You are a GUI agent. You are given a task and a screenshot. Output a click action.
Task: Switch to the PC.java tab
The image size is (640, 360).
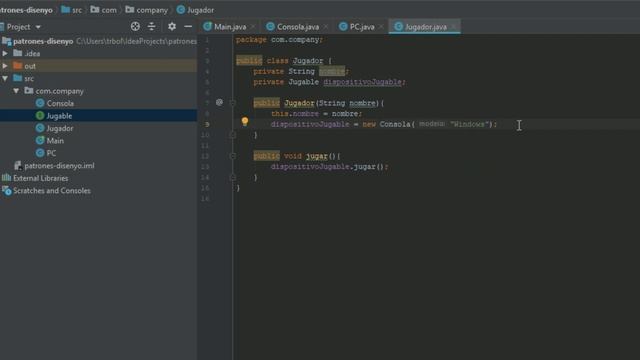362,27
